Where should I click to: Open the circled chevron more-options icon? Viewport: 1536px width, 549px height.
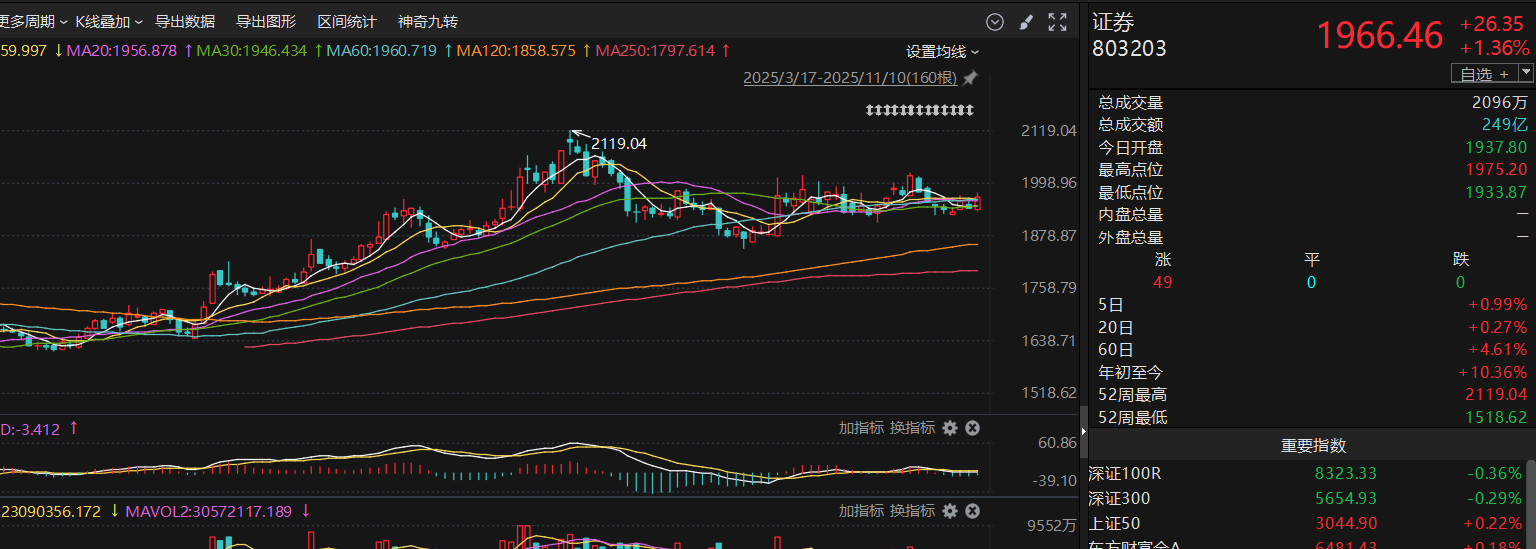pos(994,22)
